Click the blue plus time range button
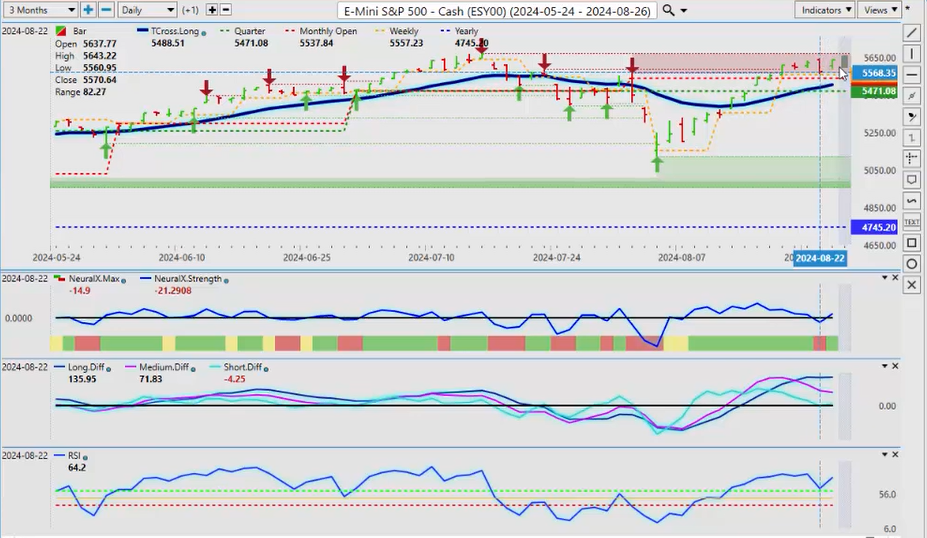This screenshot has width=927, height=538. 88,10
